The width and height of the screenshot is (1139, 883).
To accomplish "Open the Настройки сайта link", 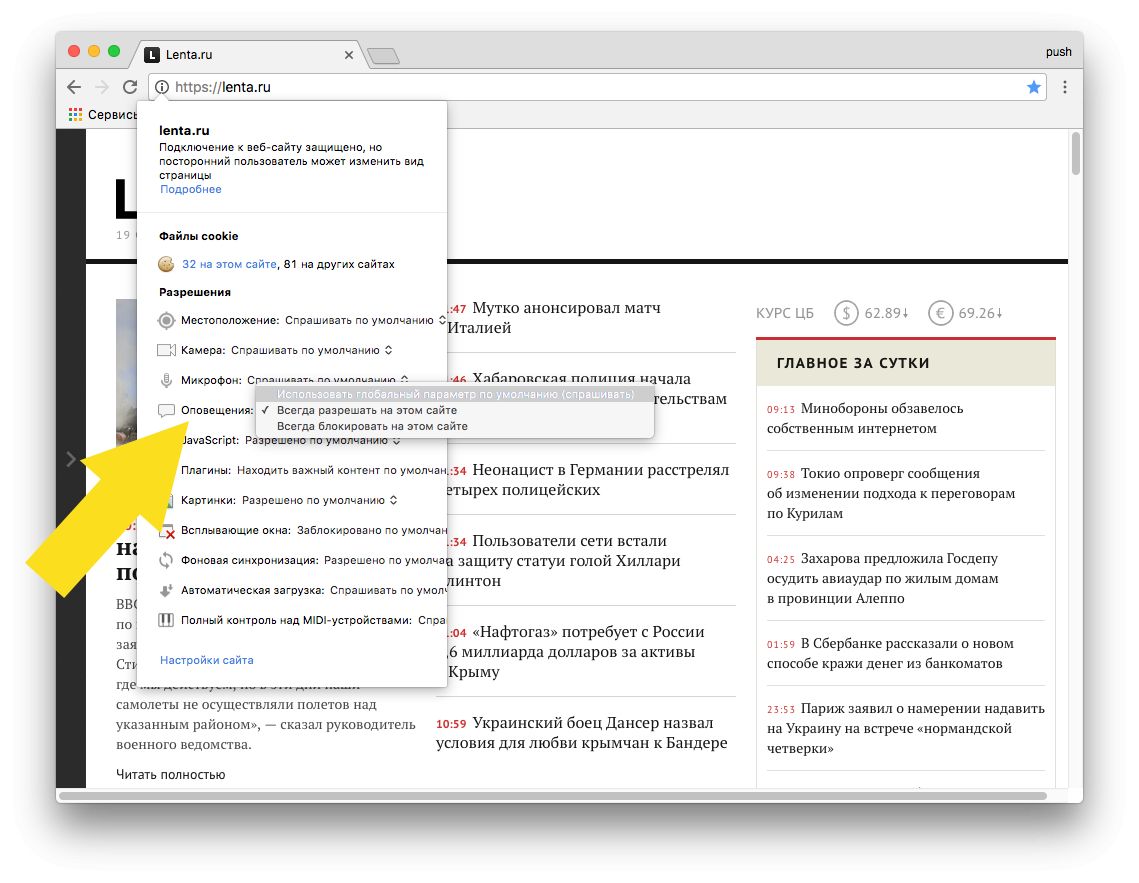I will pyautogui.click(x=206, y=660).
